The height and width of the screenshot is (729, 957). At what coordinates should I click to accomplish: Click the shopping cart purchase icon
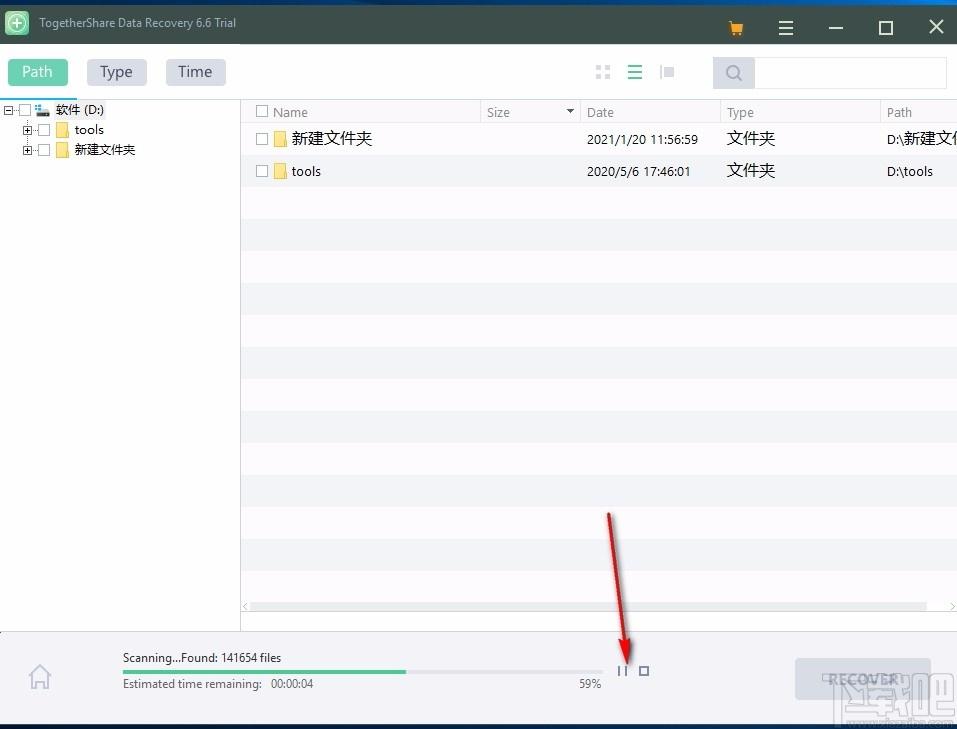(736, 28)
